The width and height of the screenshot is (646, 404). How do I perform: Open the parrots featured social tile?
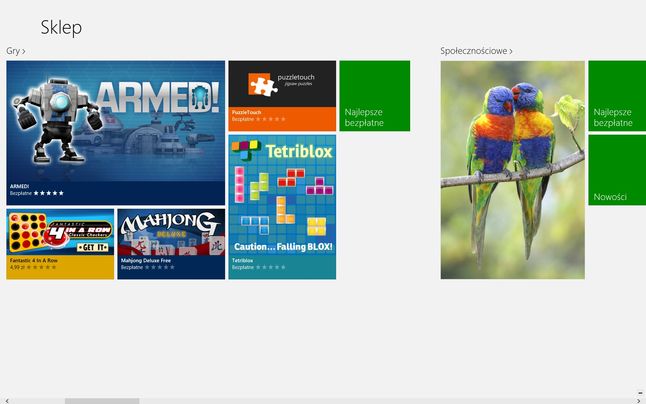(x=513, y=170)
